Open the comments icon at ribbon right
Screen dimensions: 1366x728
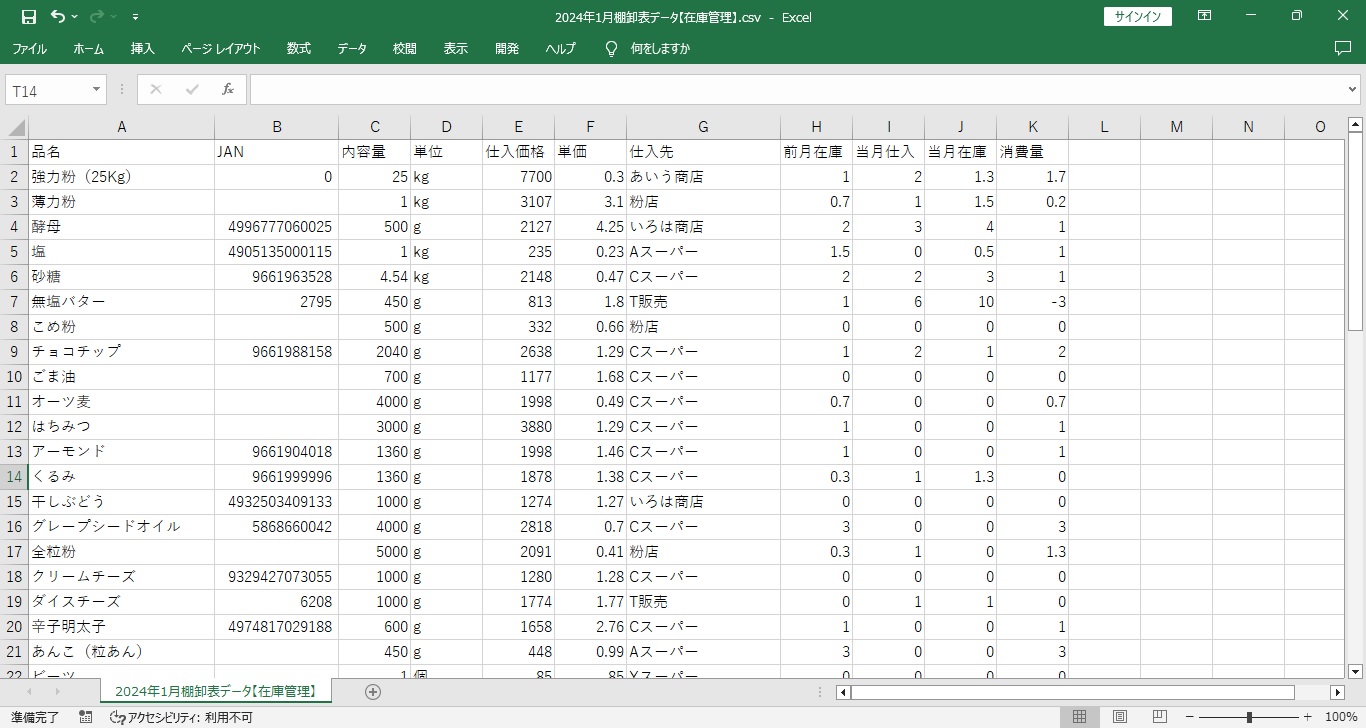pos(1343,48)
